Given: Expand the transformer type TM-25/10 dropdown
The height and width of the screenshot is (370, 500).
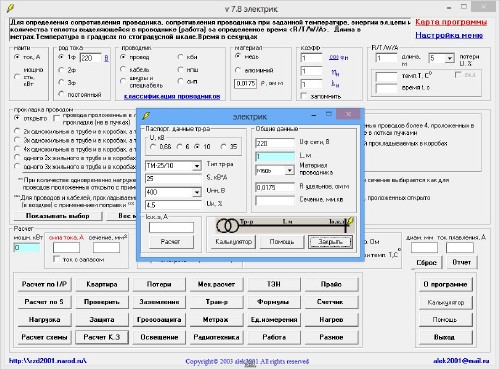Looking at the screenshot, I should [197, 166].
